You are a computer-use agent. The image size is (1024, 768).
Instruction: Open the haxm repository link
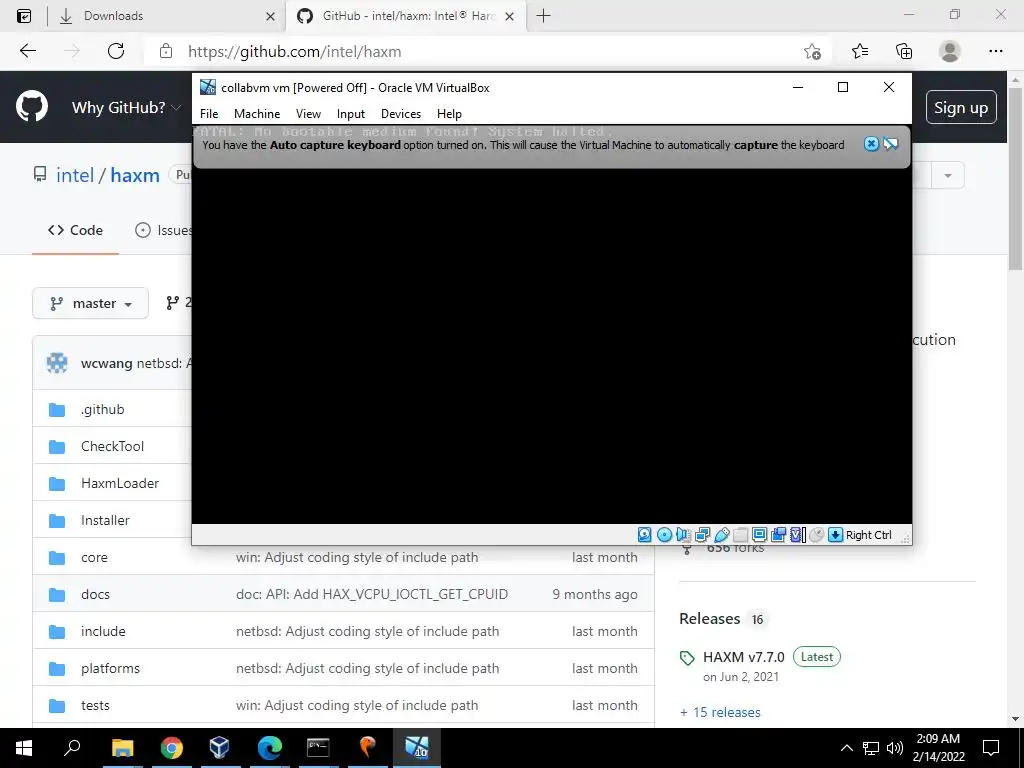click(x=135, y=175)
